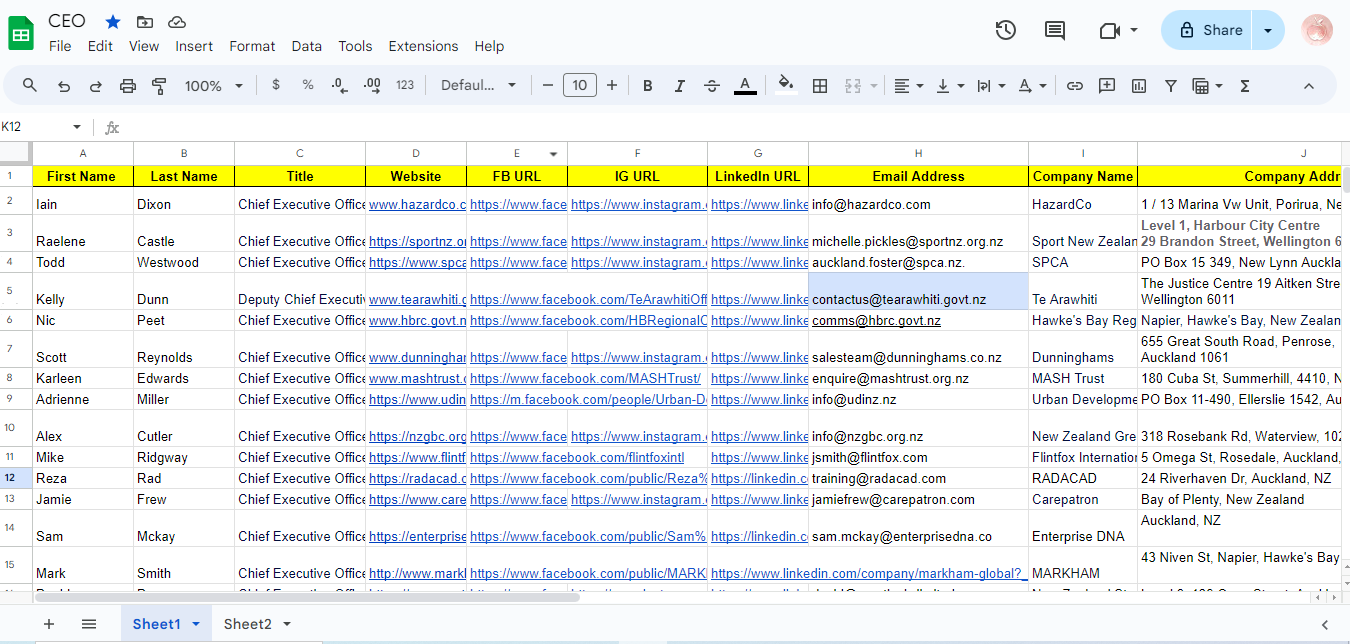The width and height of the screenshot is (1350, 644).
Task: Select the Paint format tool
Action: [160, 86]
